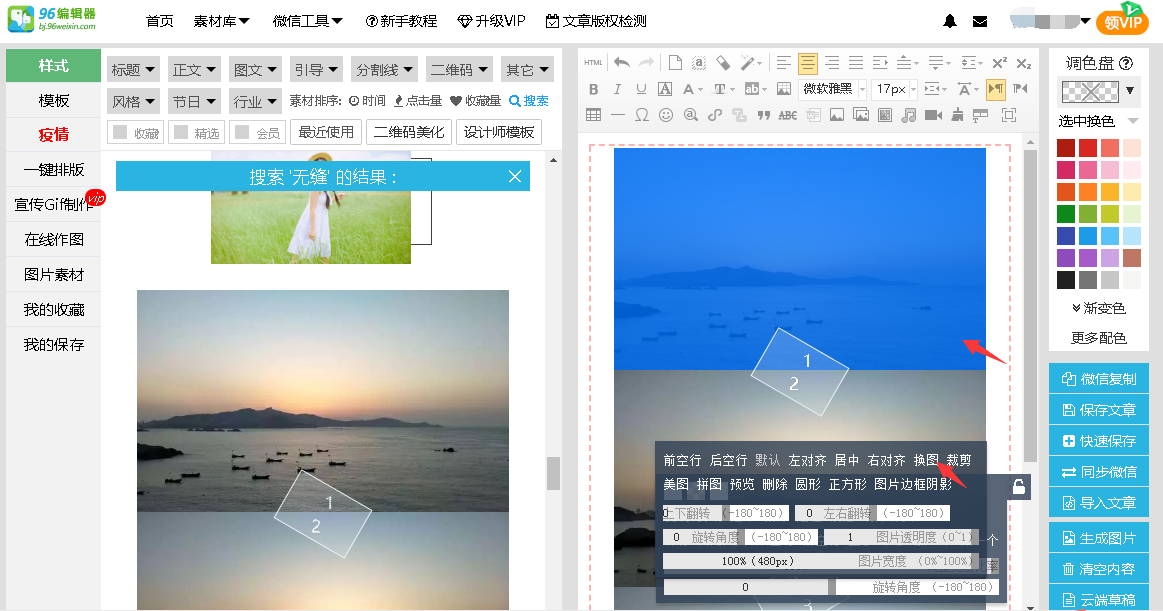Screen dimensions: 1163x611
Task: Expand the 图文 category dropdown
Action: [x=254, y=70]
